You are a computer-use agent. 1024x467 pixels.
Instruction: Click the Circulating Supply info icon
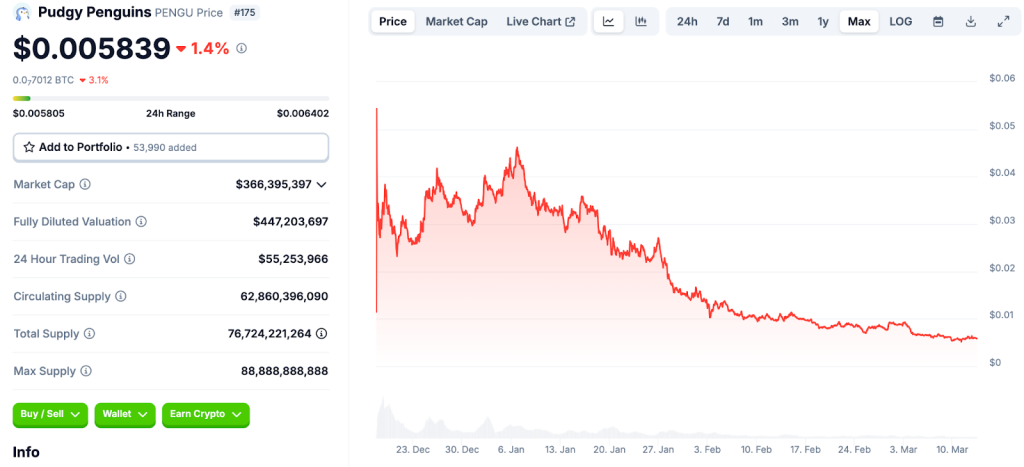121,297
